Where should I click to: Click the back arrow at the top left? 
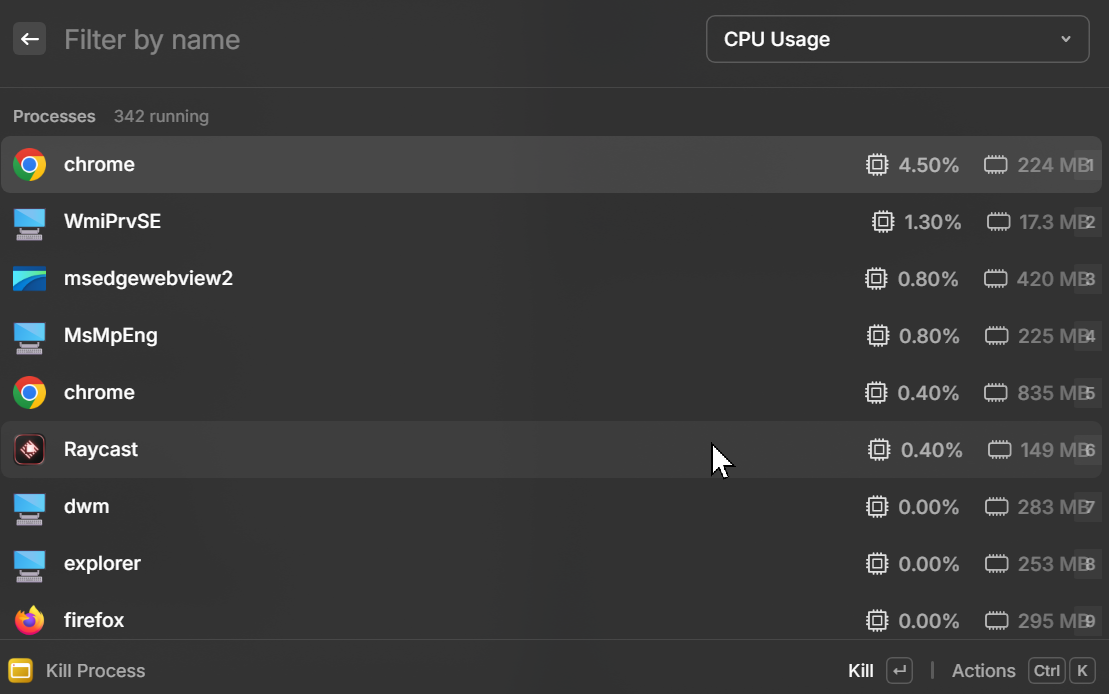tap(29, 38)
